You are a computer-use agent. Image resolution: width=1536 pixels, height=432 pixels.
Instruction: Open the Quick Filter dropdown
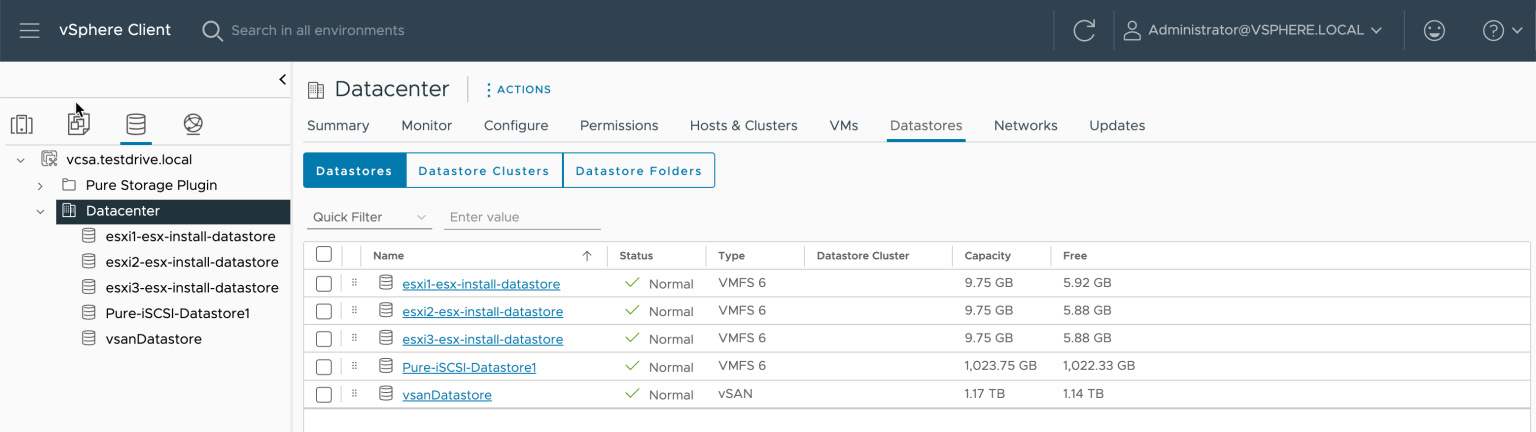click(368, 217)
